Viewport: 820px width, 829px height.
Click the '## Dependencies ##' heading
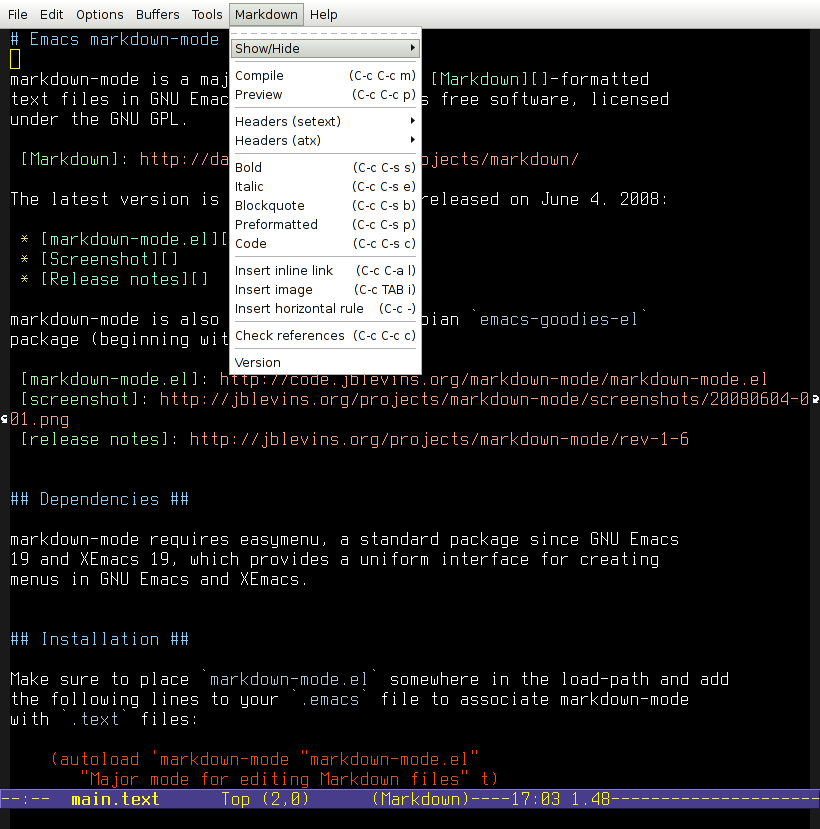pyautogui.click(x=99, y=500)
